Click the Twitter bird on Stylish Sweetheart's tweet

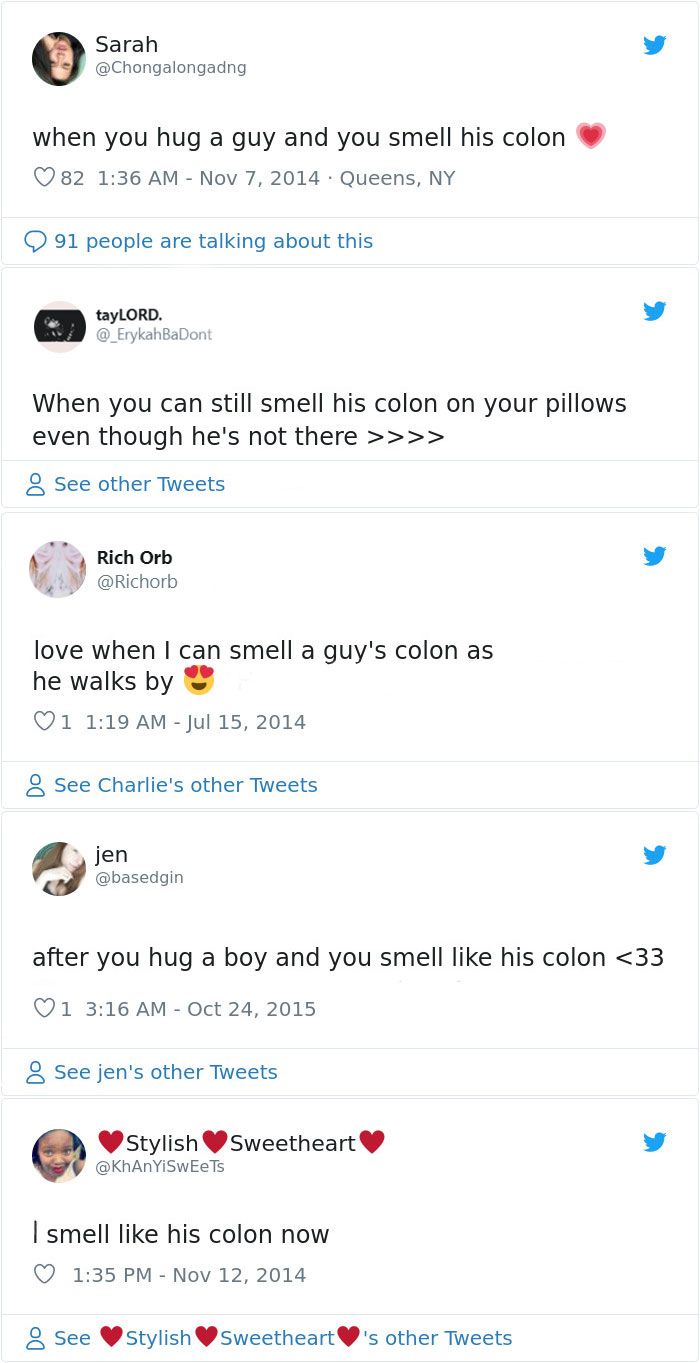(654, 1142)
